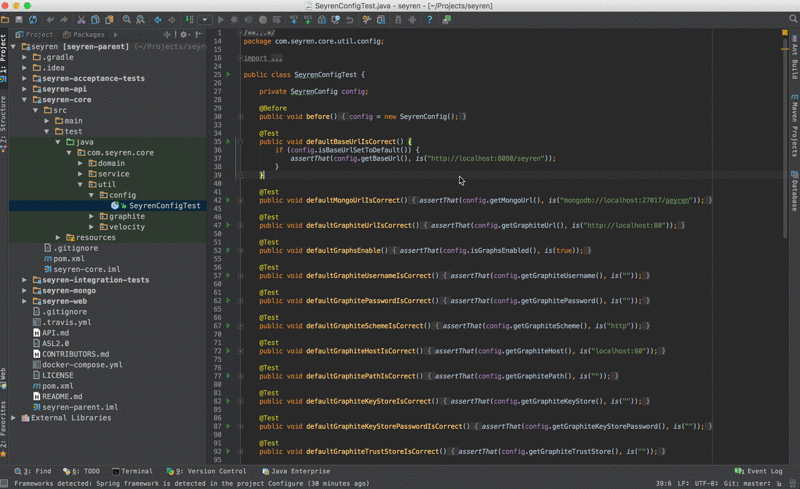Screen dimensions: 800x489
Task: Open the TODO tool window
Action: click(x=81, y=471)
